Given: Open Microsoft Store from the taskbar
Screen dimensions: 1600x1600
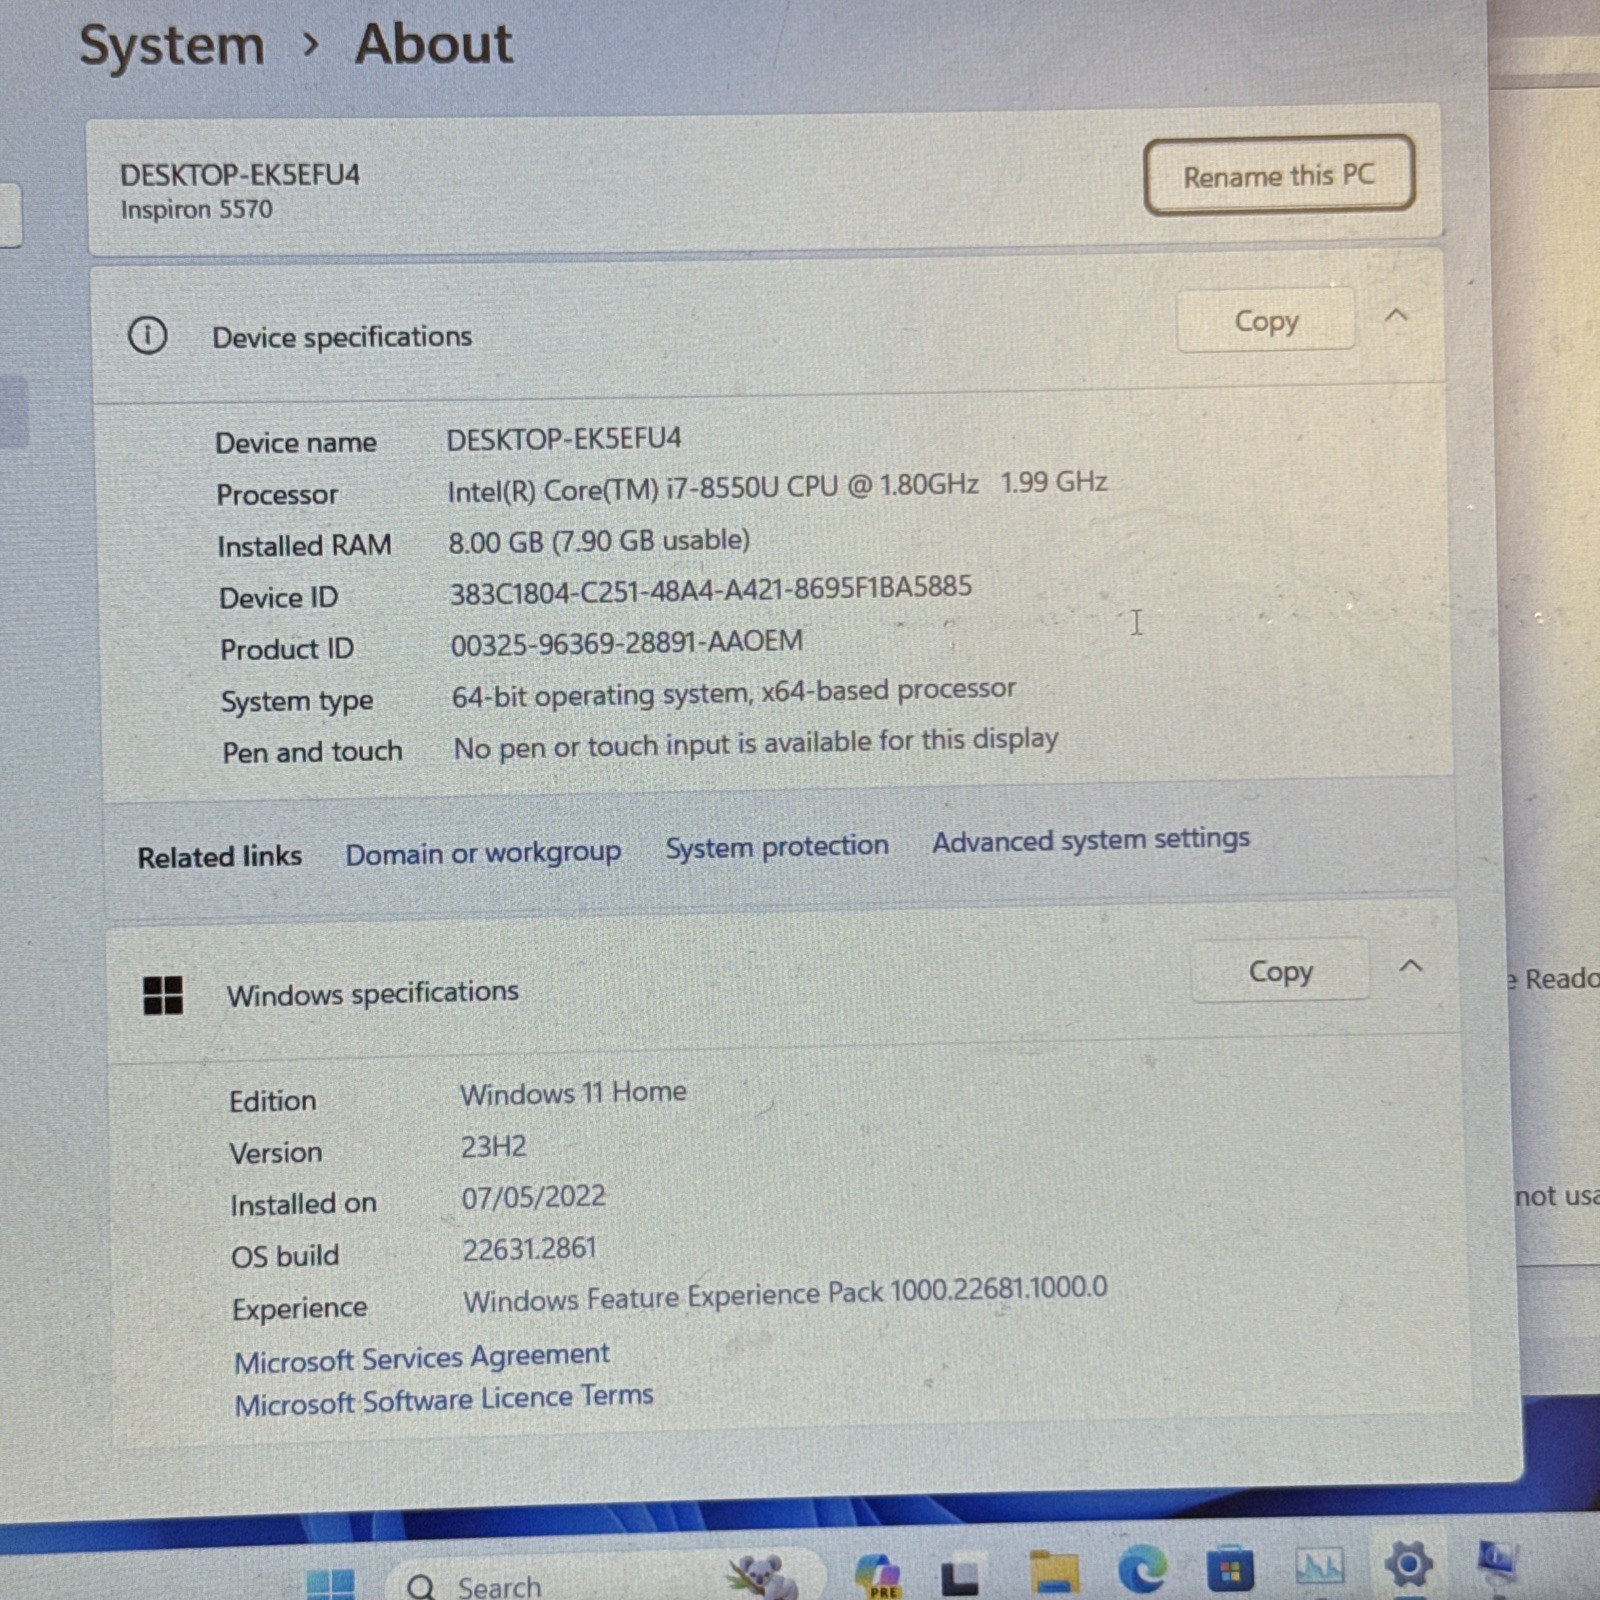Looking at the screenshot, I should (x=1230, y=1570).
